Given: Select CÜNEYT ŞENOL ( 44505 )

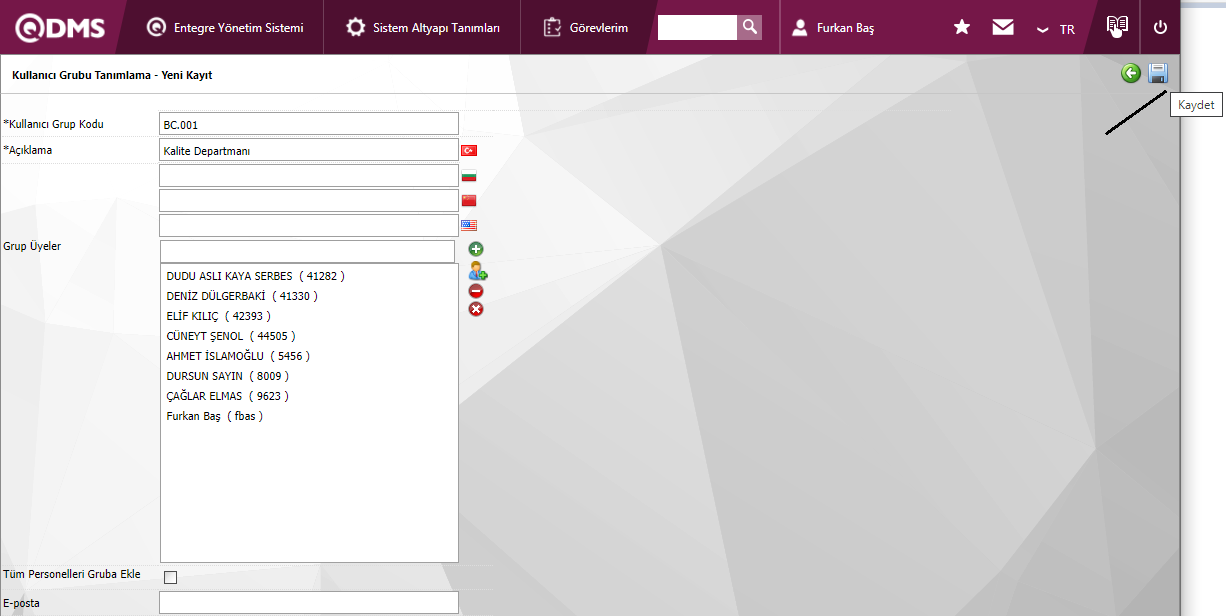Looking at the screenshot, I should [x=231, y=336].
